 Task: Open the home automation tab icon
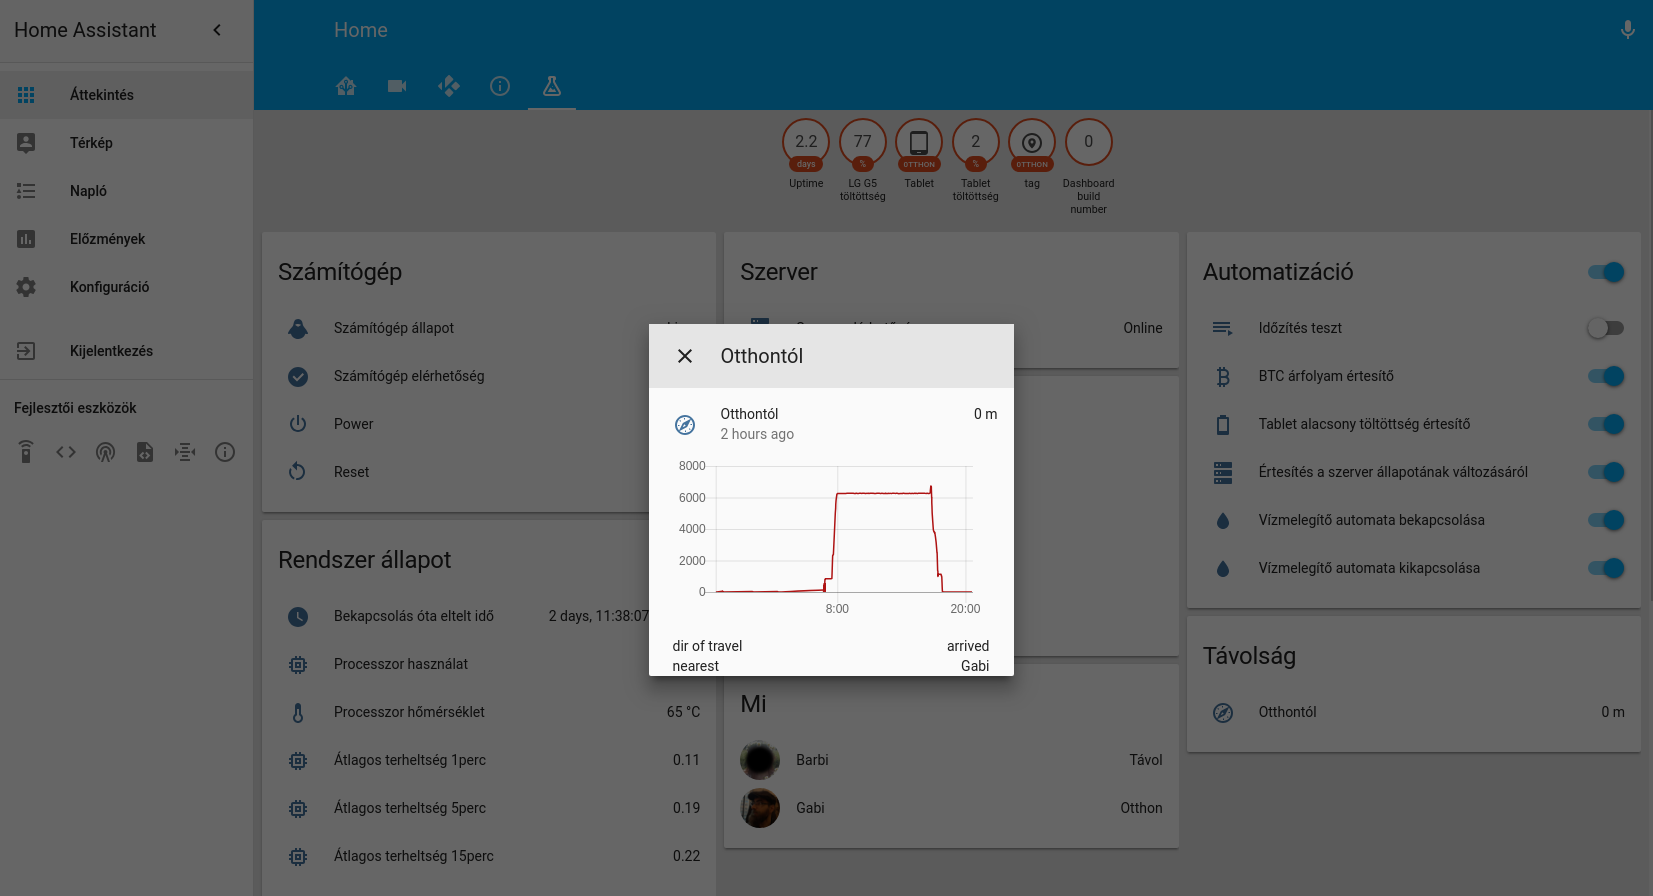tap(346, 86)
